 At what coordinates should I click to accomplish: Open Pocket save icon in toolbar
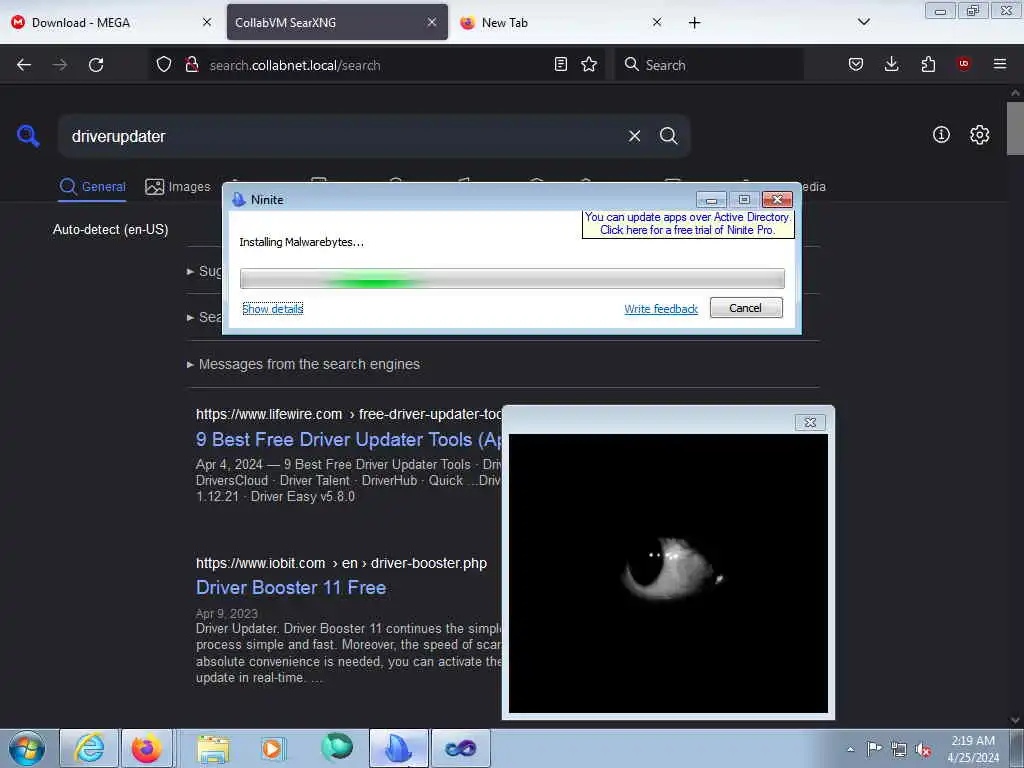click(x=856, y=64)
